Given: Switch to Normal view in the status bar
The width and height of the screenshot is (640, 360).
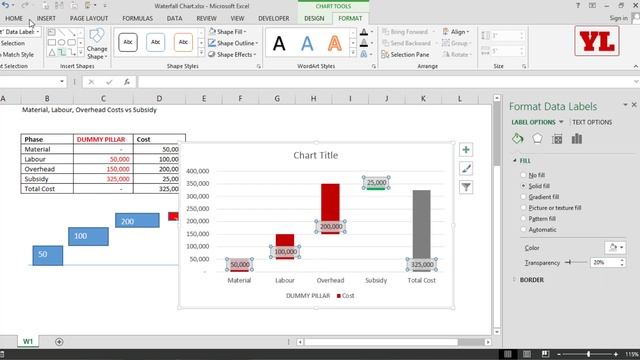Looking at the screenshot, I should point(508,354).
